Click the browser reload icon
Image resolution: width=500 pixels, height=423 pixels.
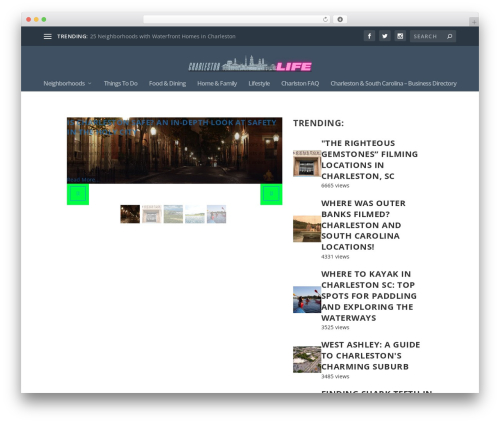coord(325,19)
